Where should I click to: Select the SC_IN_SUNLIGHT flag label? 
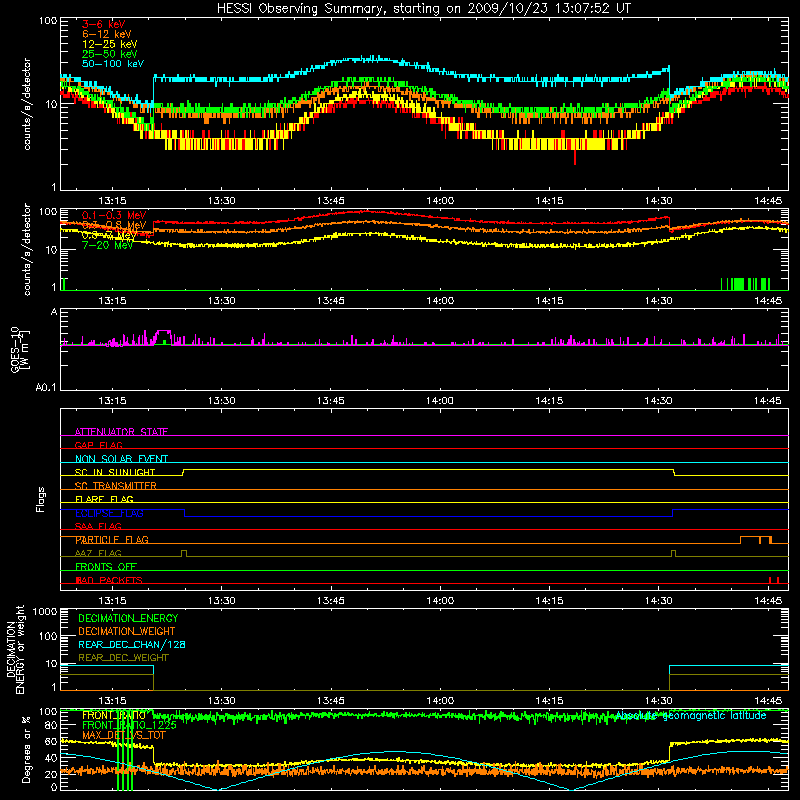[115, 472]
